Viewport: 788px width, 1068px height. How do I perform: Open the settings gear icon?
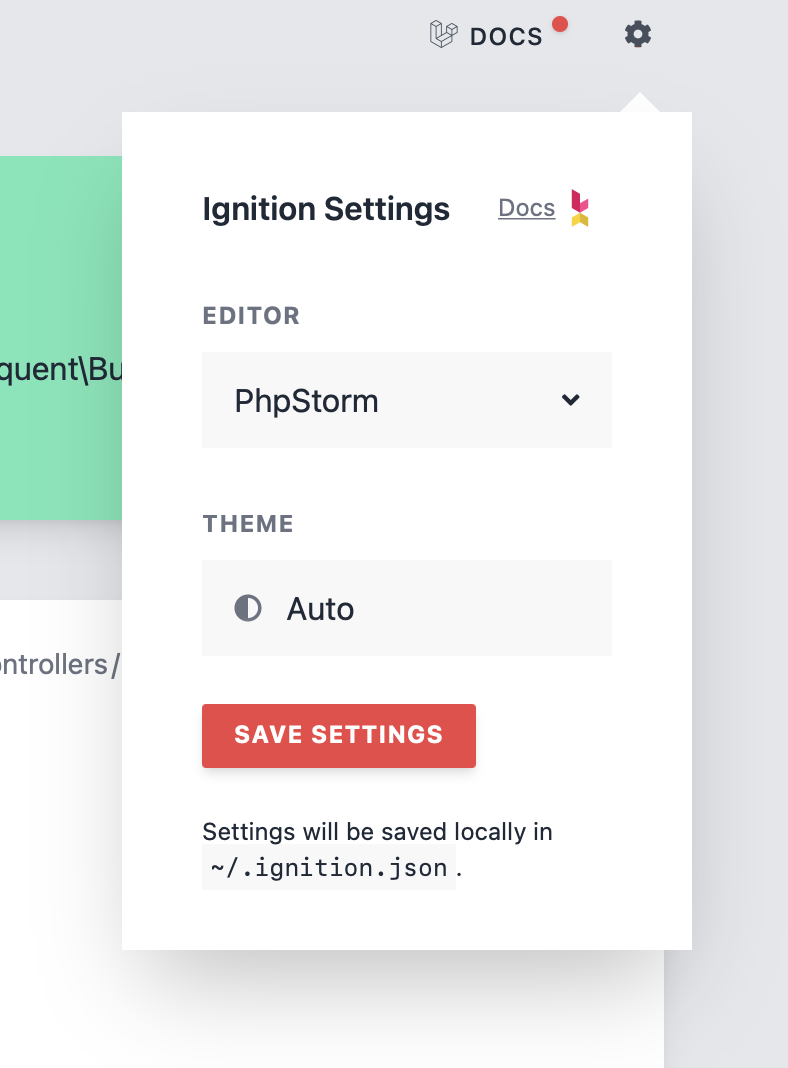coord(637,34)
